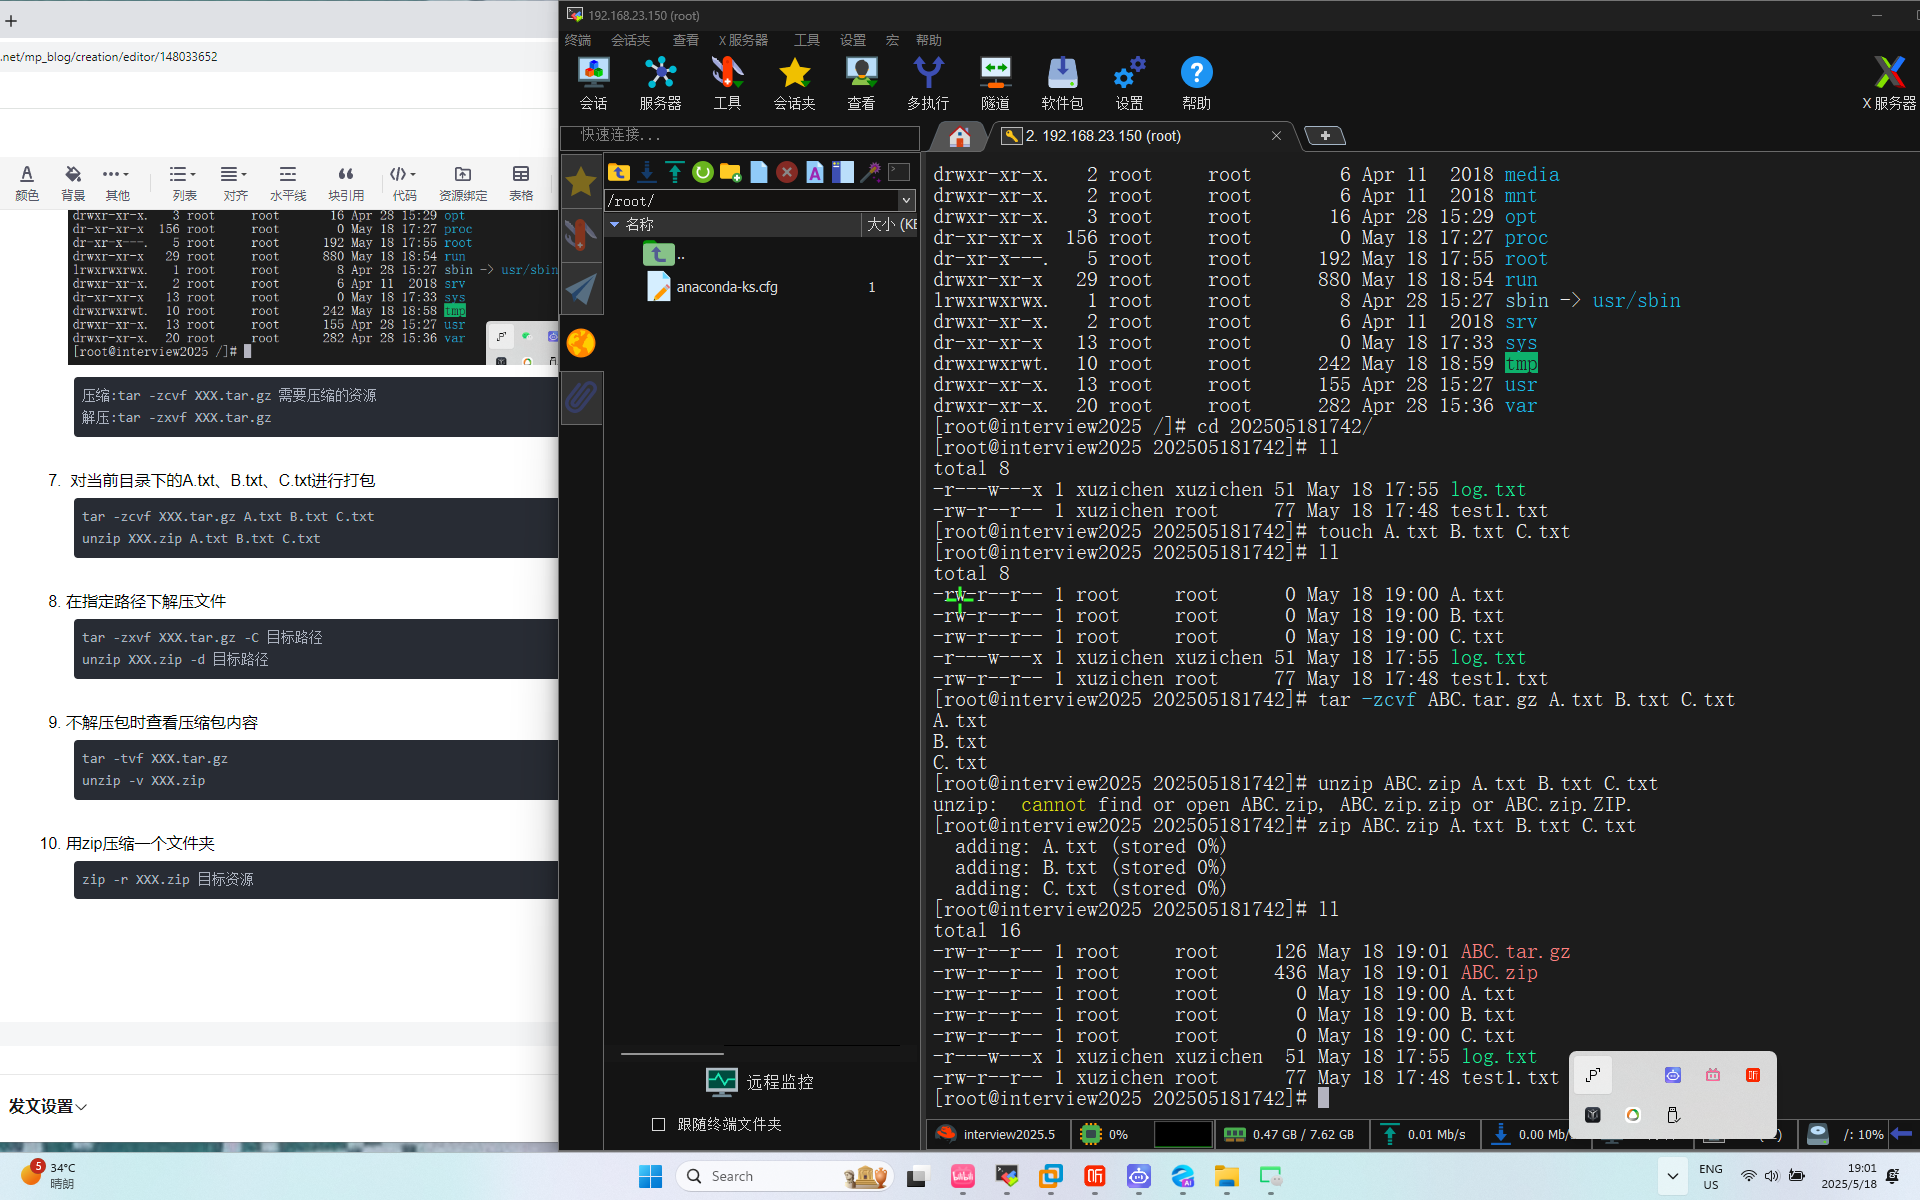Expand 发文设置 publish settings
1920x1200 pixels.
click(x=47, y=1106)
